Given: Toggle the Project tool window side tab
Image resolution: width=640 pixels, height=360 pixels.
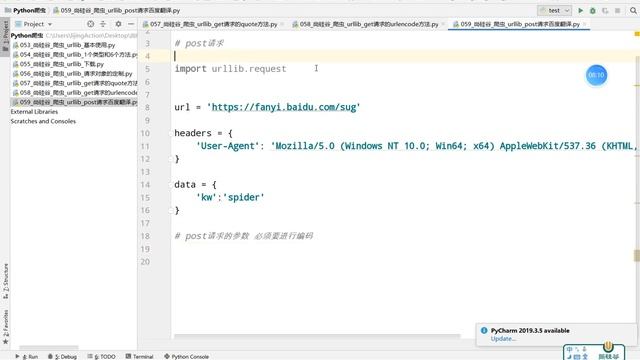Looking at the screenshot, I should [x=5, y=36].
